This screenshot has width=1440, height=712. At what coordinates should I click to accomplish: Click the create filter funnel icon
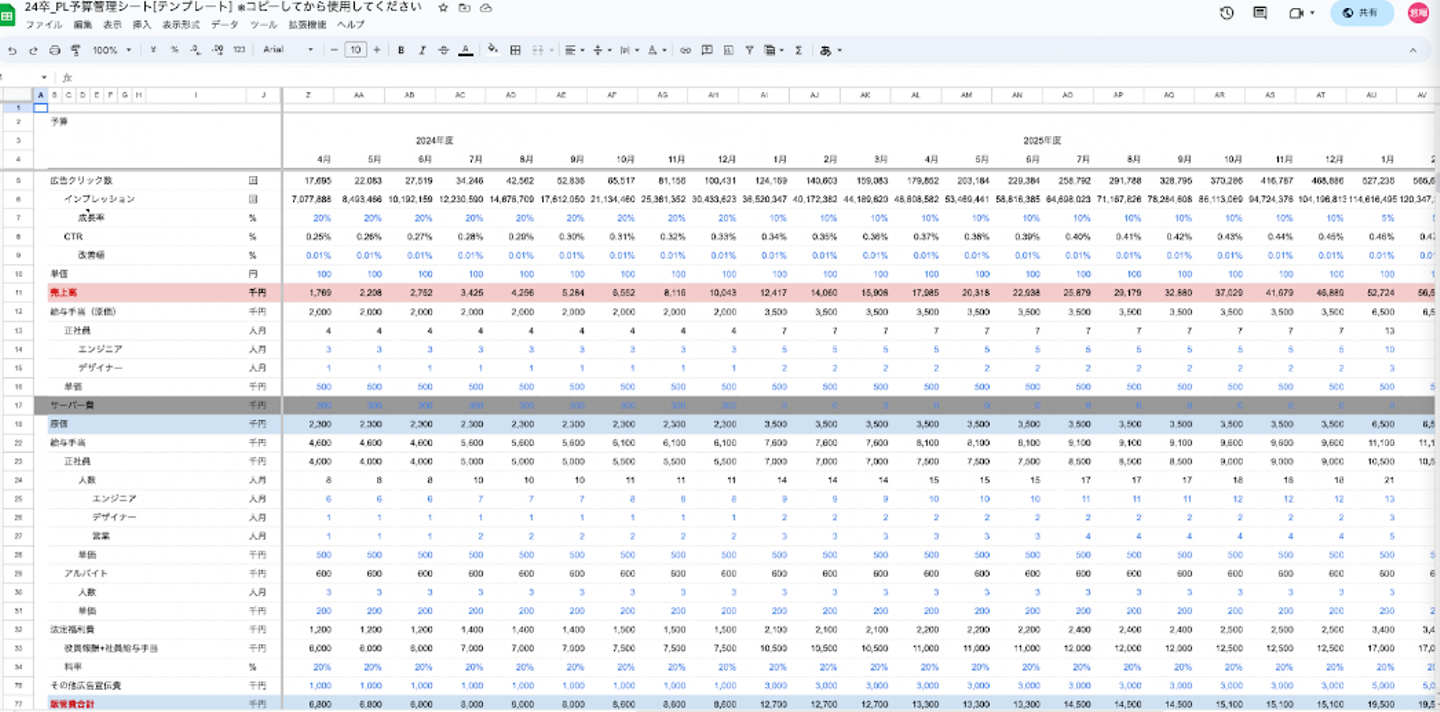[749, 50]
